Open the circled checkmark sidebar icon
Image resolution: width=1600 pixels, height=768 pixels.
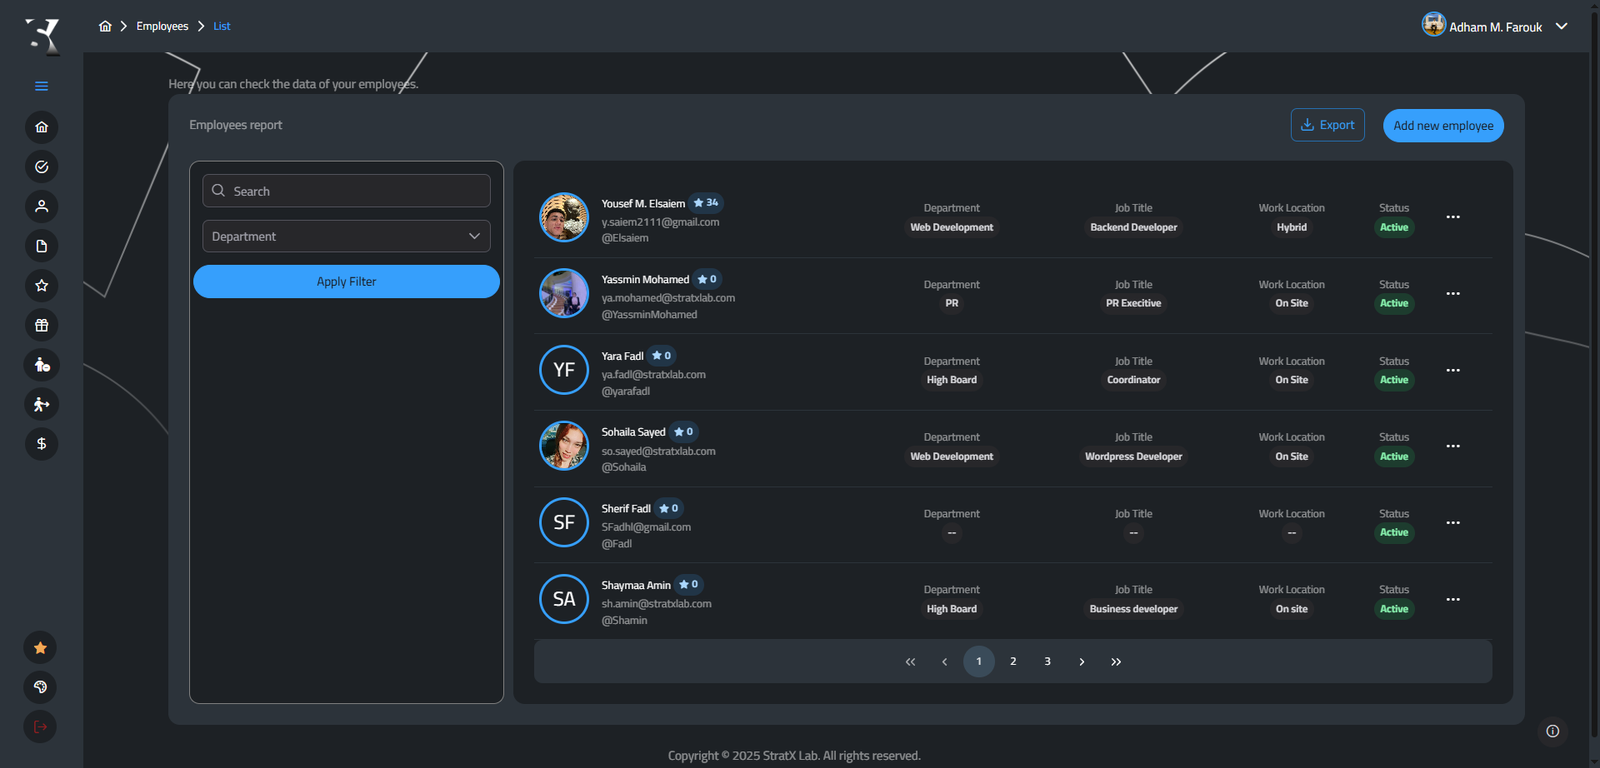[41, 167]
